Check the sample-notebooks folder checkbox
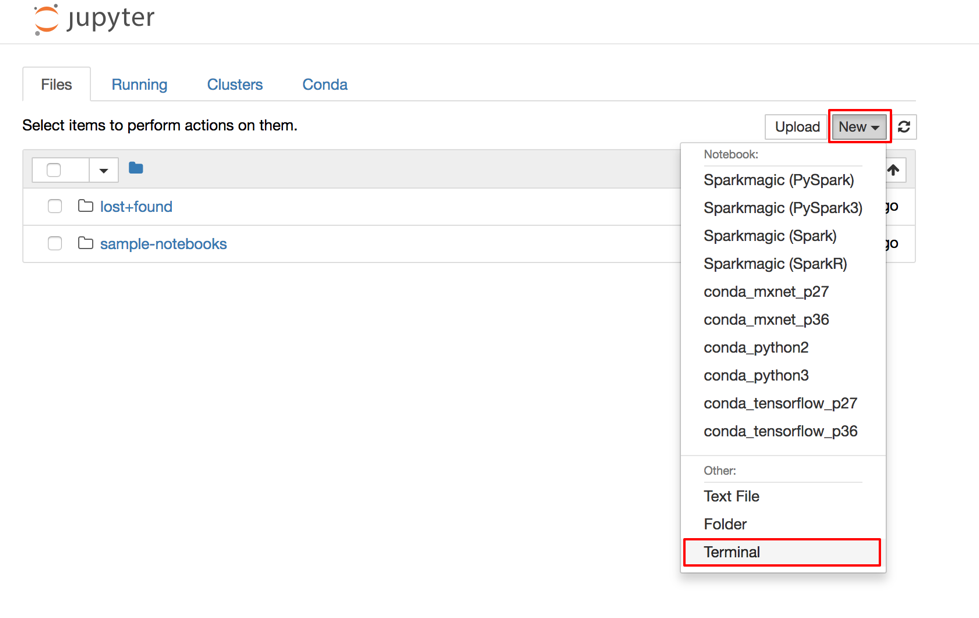The height and width of the screenshot is (618, 979). pos(55,243)
